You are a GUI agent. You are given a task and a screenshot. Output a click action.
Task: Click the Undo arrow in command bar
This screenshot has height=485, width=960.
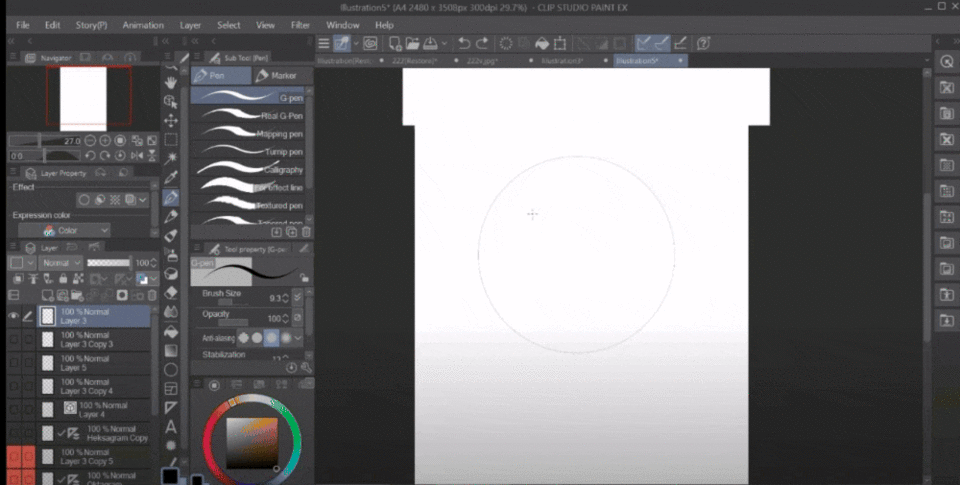[x=464, y=43]
